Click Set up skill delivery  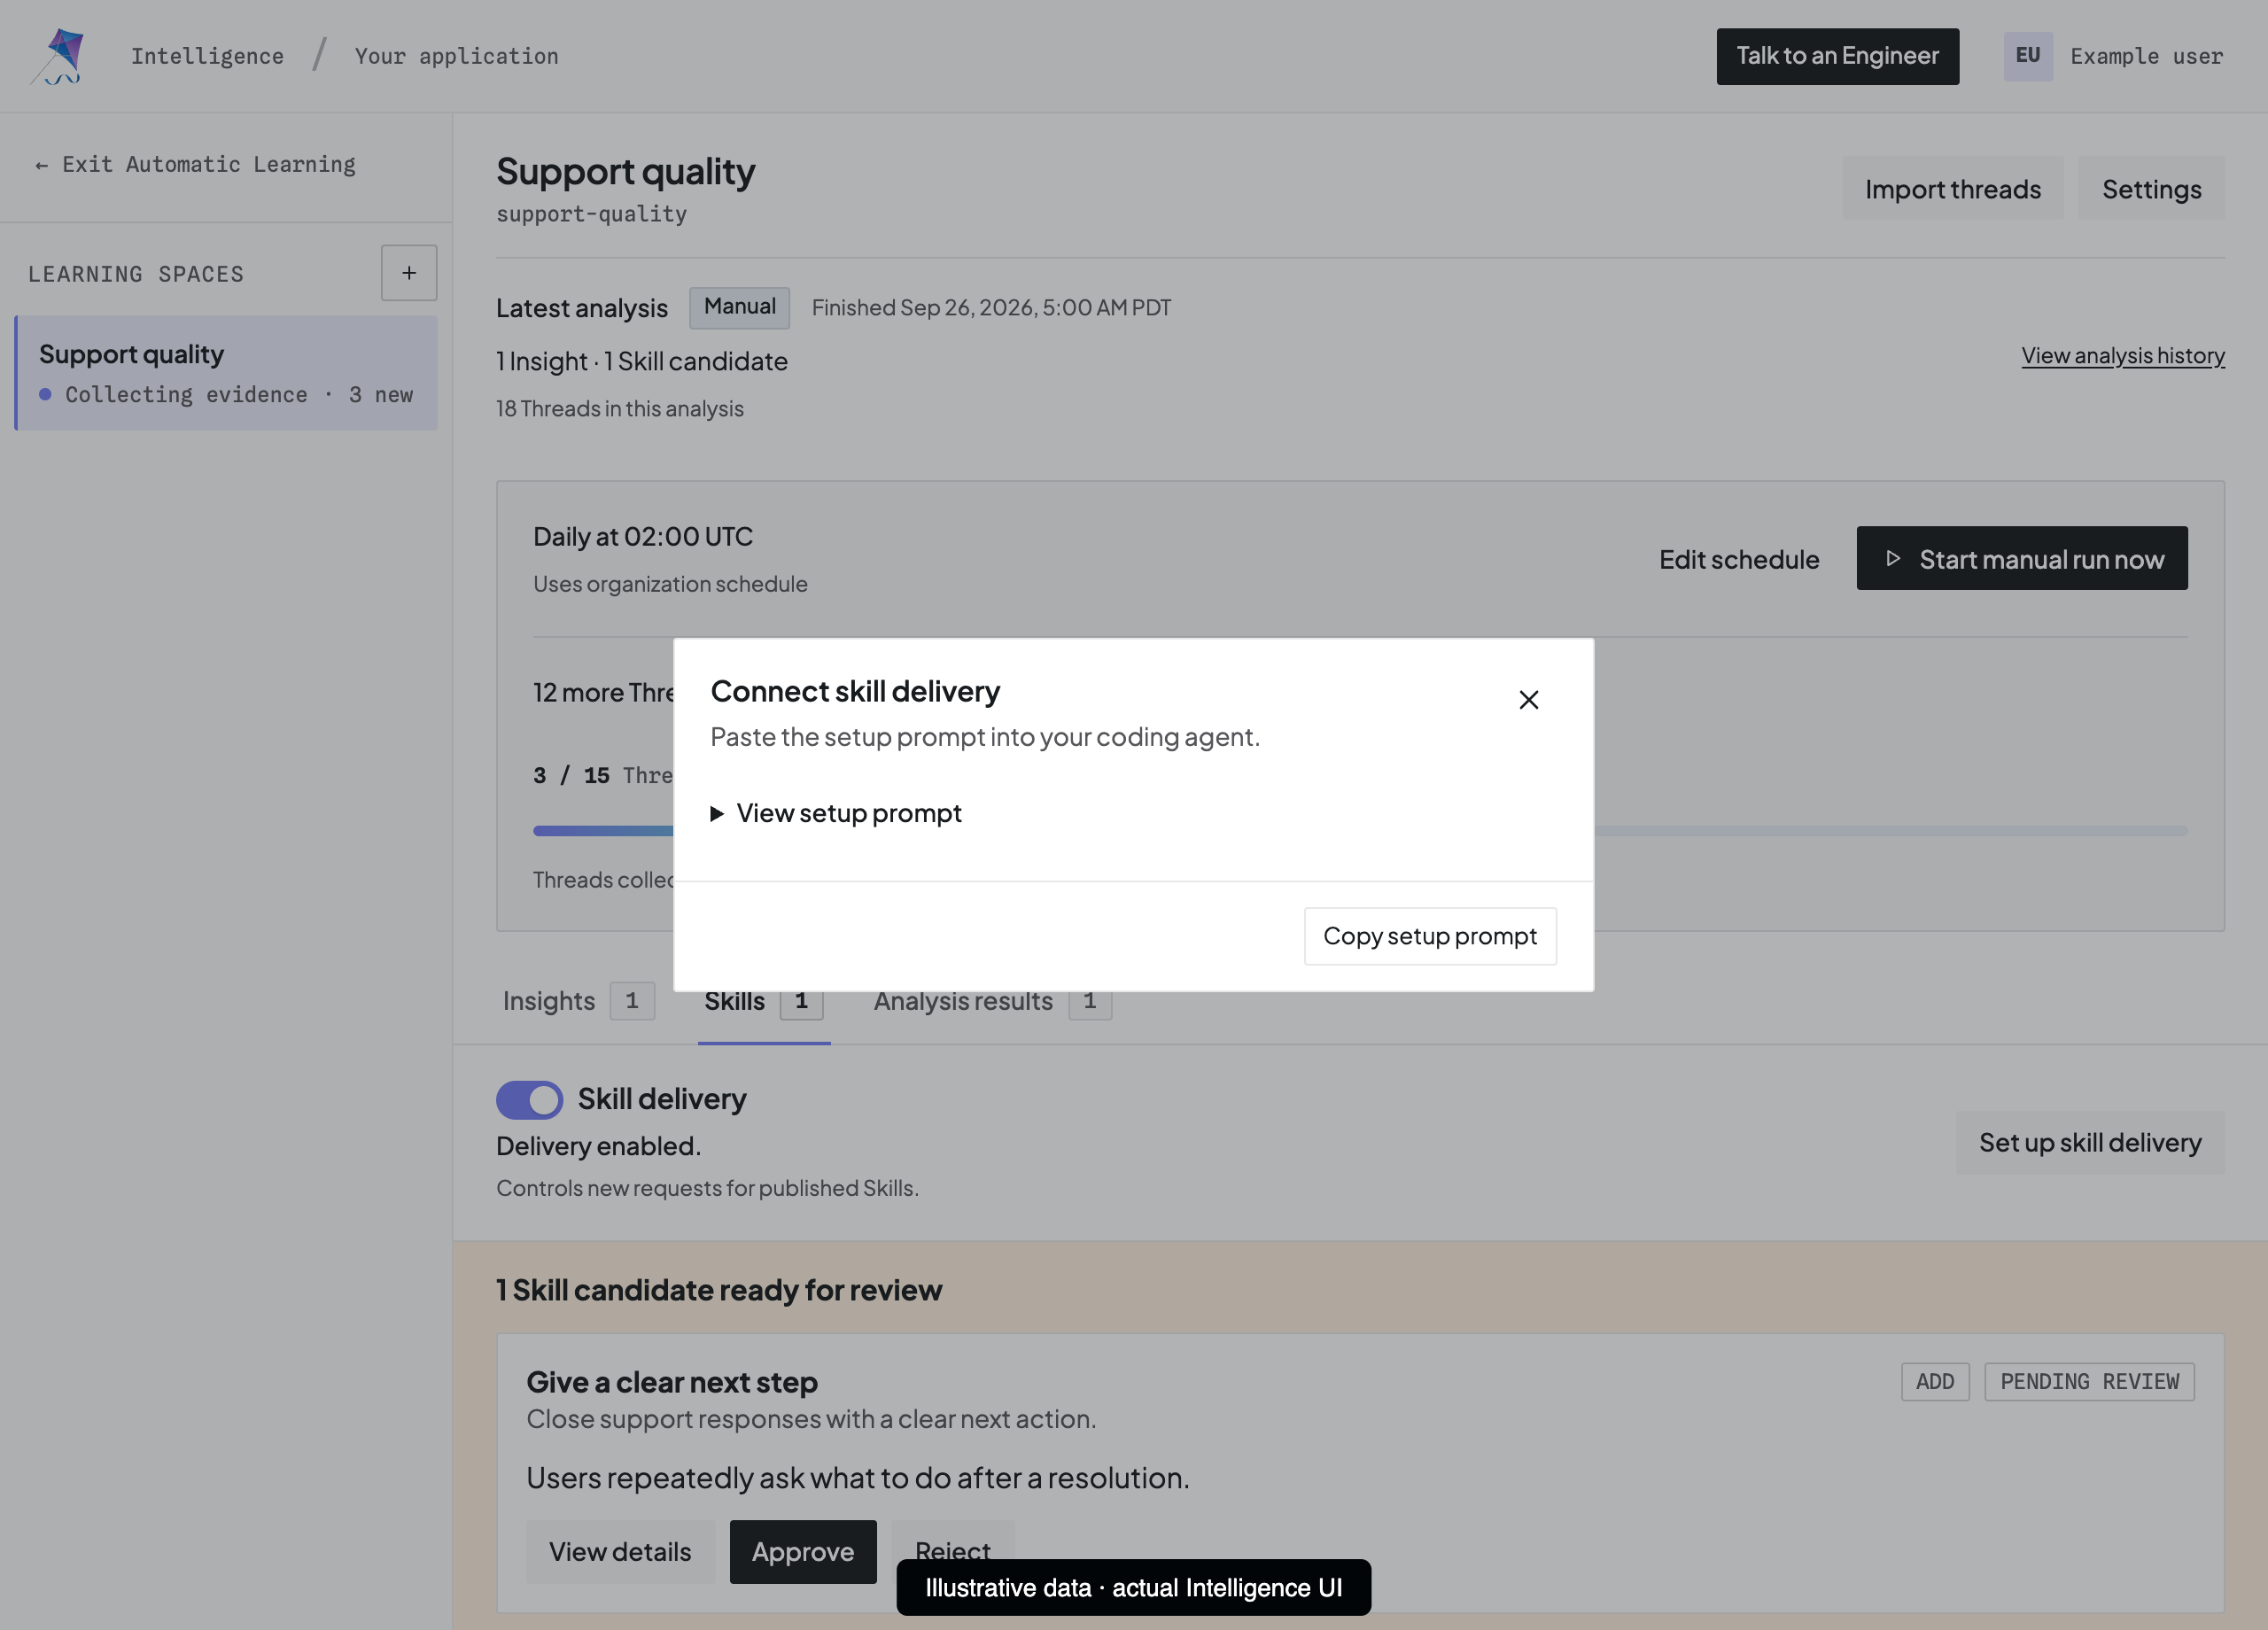pos(2090,1142)
